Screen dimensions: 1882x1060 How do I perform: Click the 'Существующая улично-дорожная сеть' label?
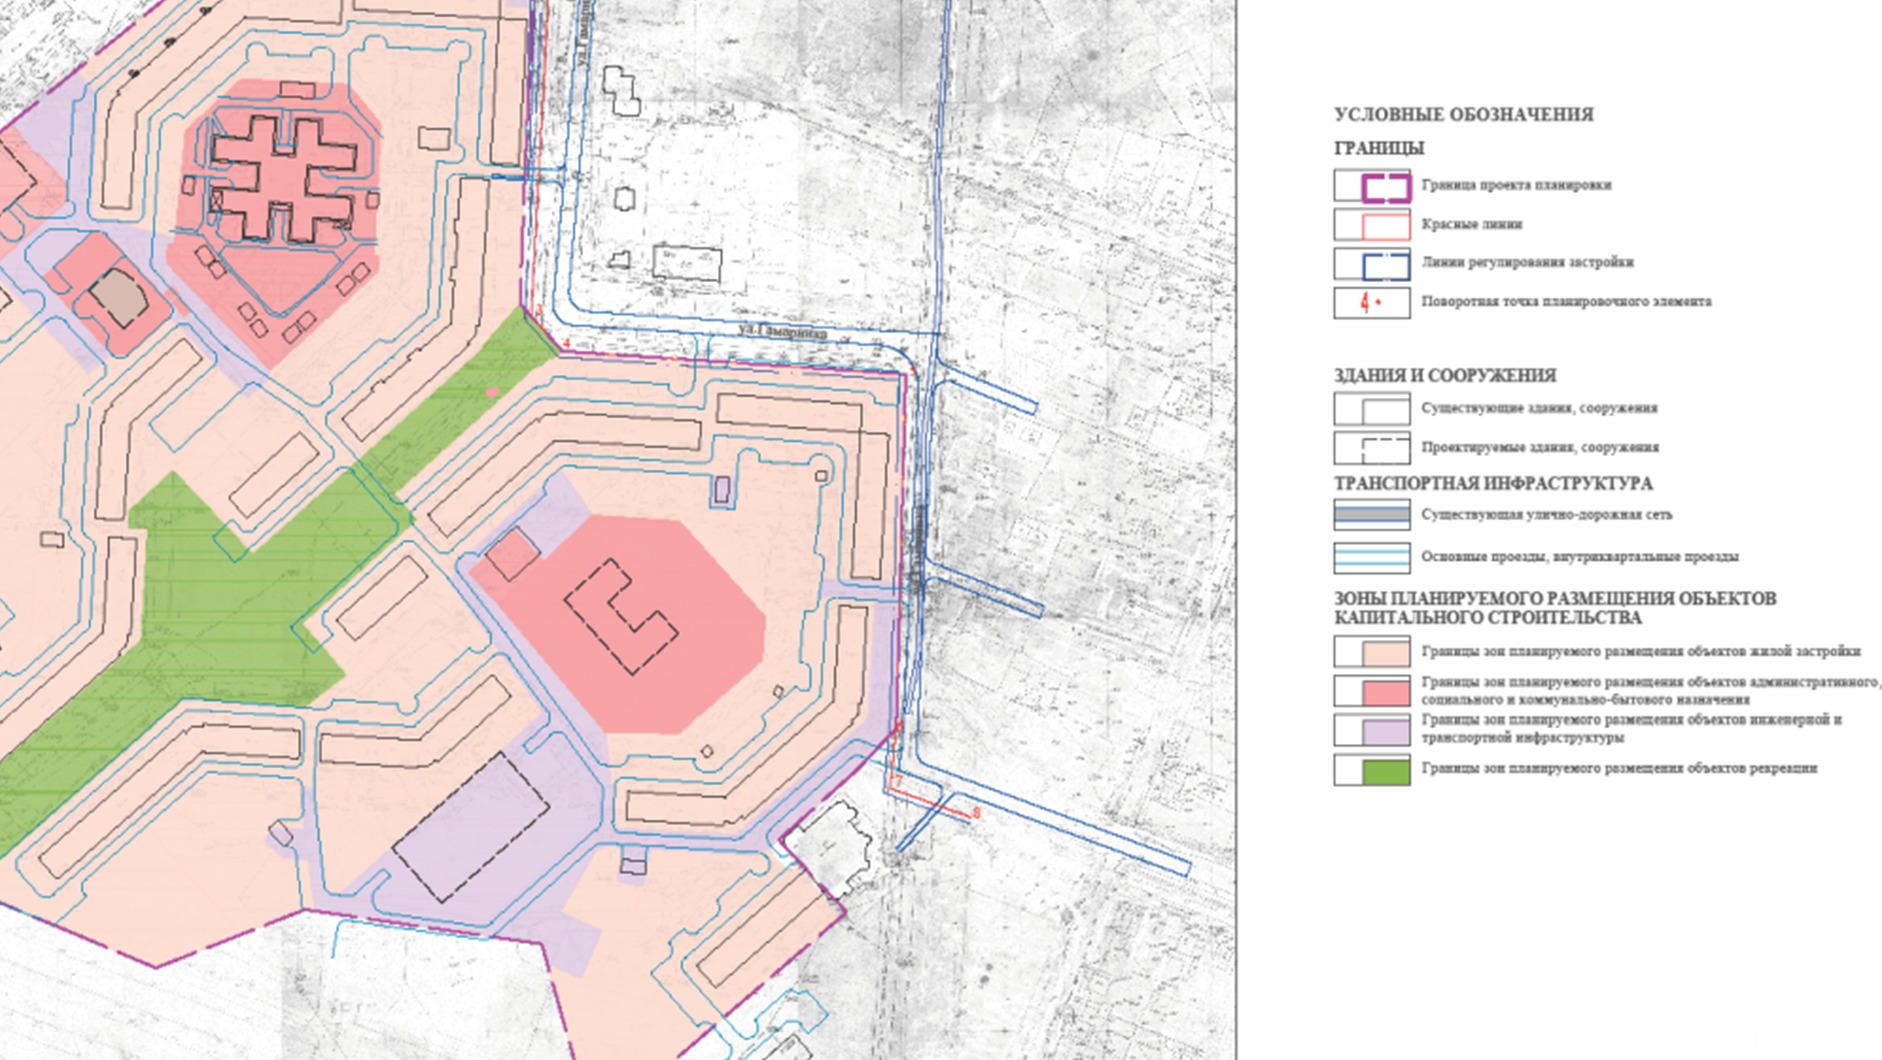[1546, 515]
